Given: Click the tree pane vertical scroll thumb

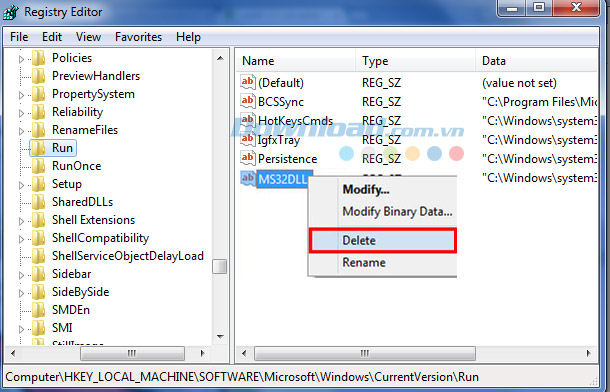Looking at the screenshot, I should (x=220, y=267).
